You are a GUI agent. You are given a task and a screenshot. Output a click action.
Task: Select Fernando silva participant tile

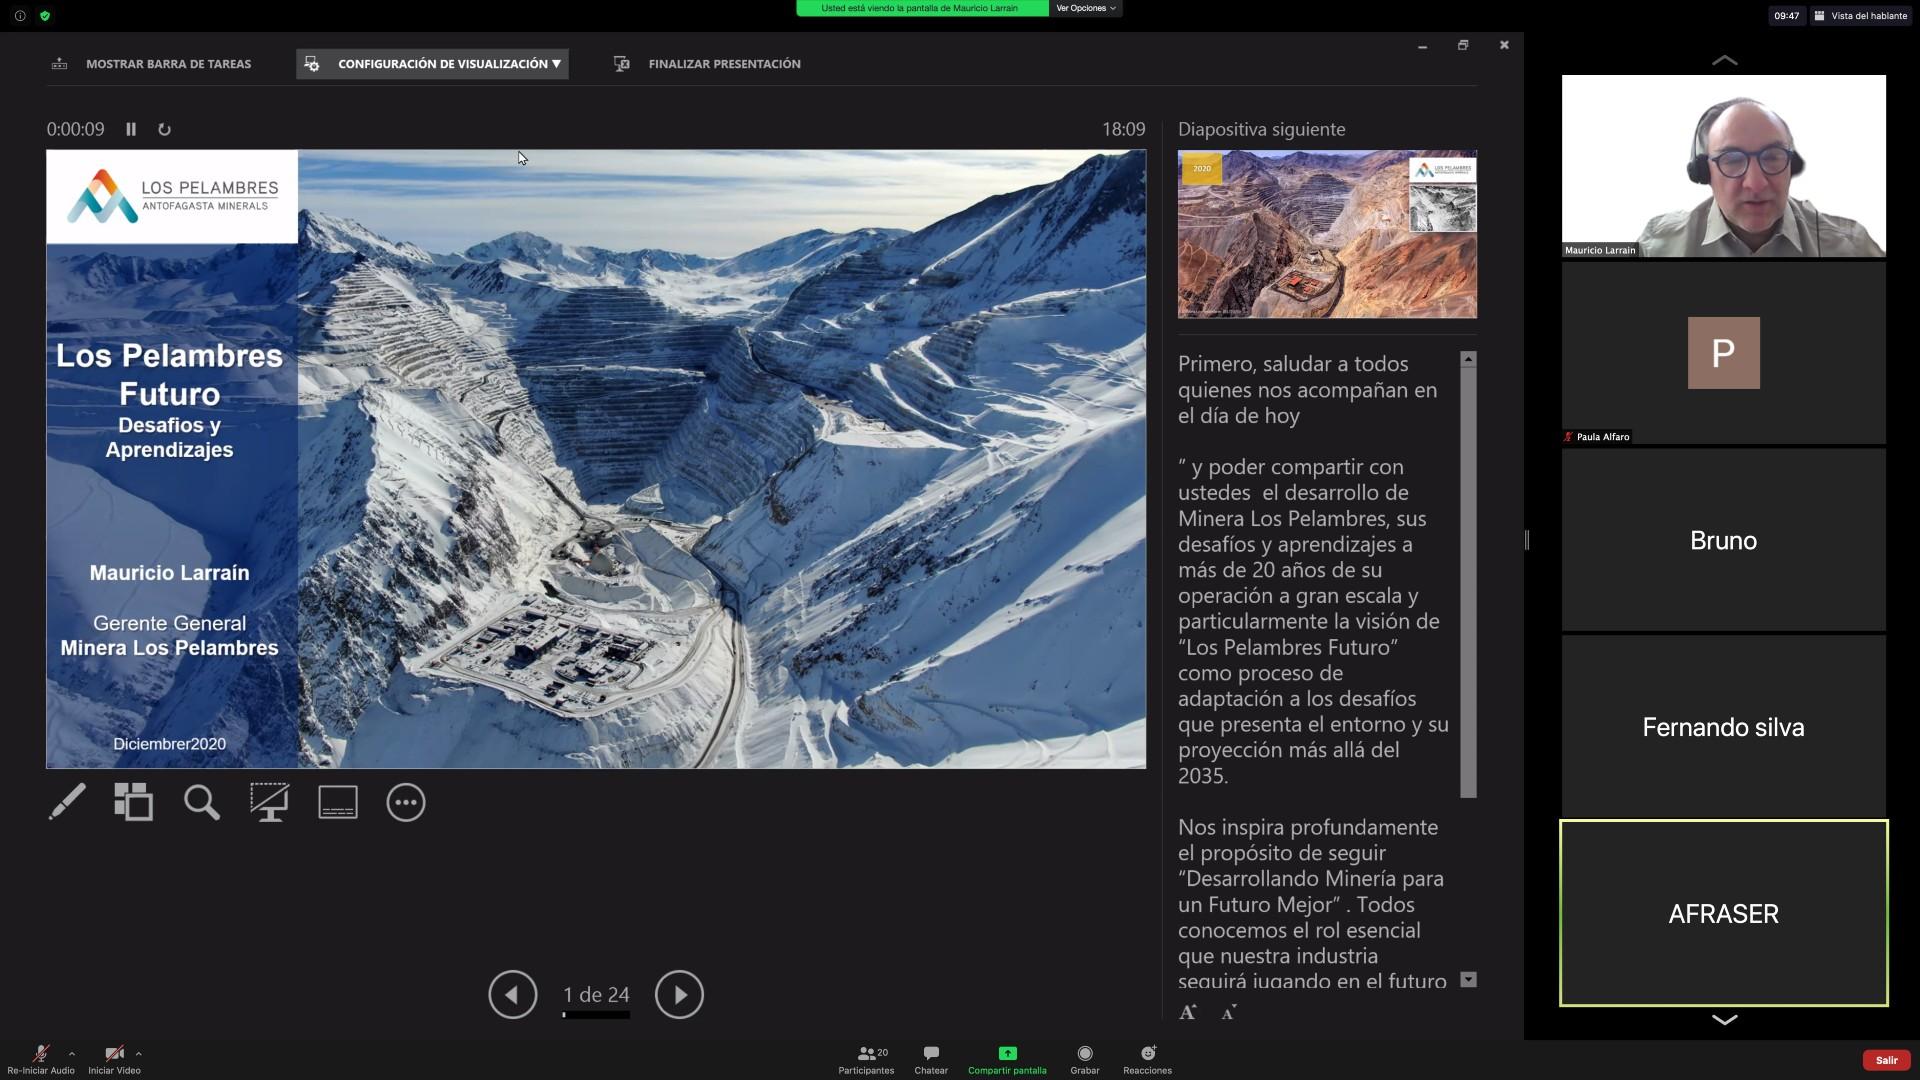click(x=1724, y=727)
